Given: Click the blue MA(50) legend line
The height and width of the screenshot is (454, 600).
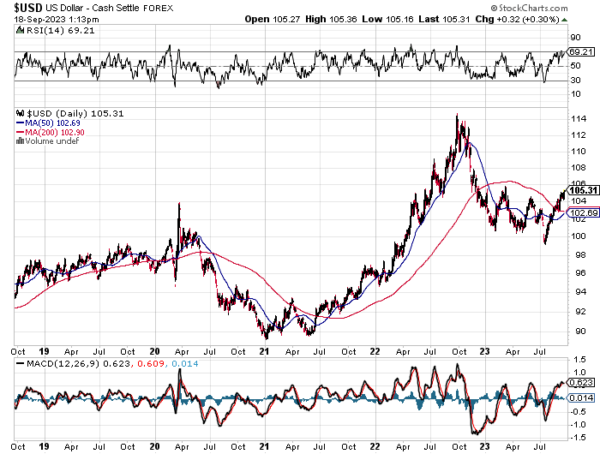Looking at the screenshot, I should click(x=19, y=122).
